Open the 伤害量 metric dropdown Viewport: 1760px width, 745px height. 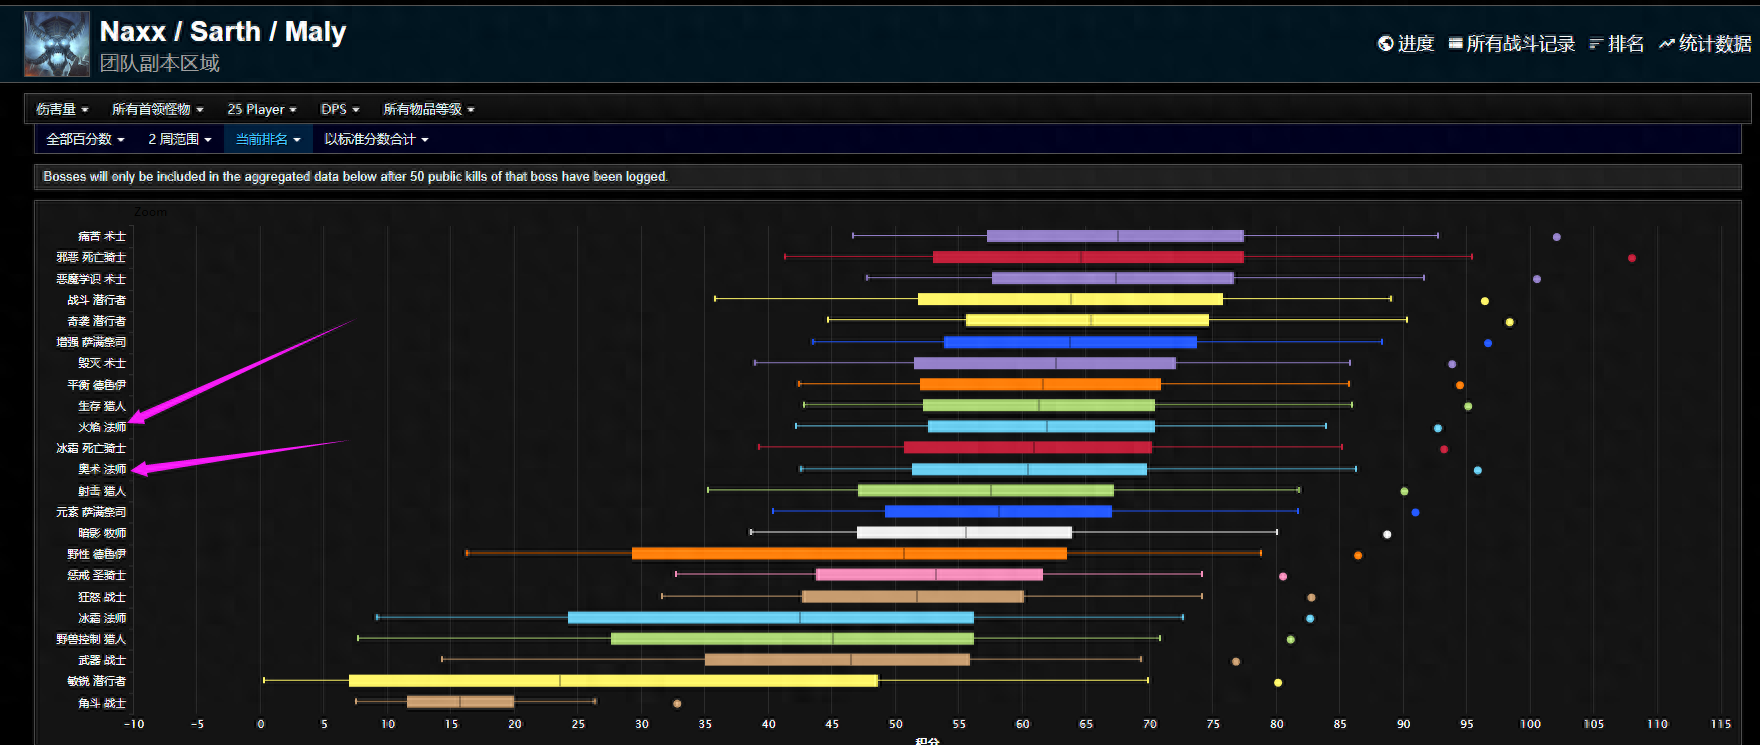(x=62, y=109)
